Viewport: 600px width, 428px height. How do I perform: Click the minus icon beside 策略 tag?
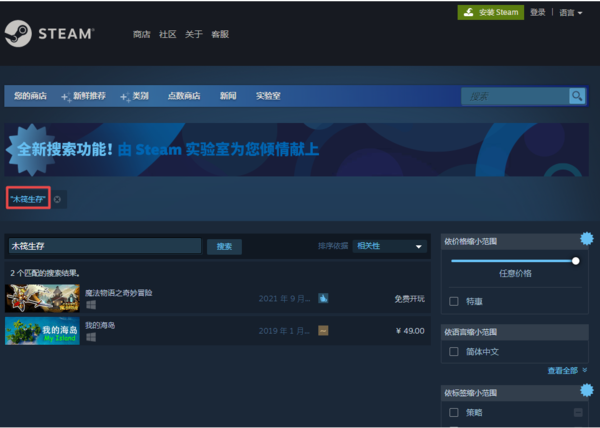tap(578, 412)
